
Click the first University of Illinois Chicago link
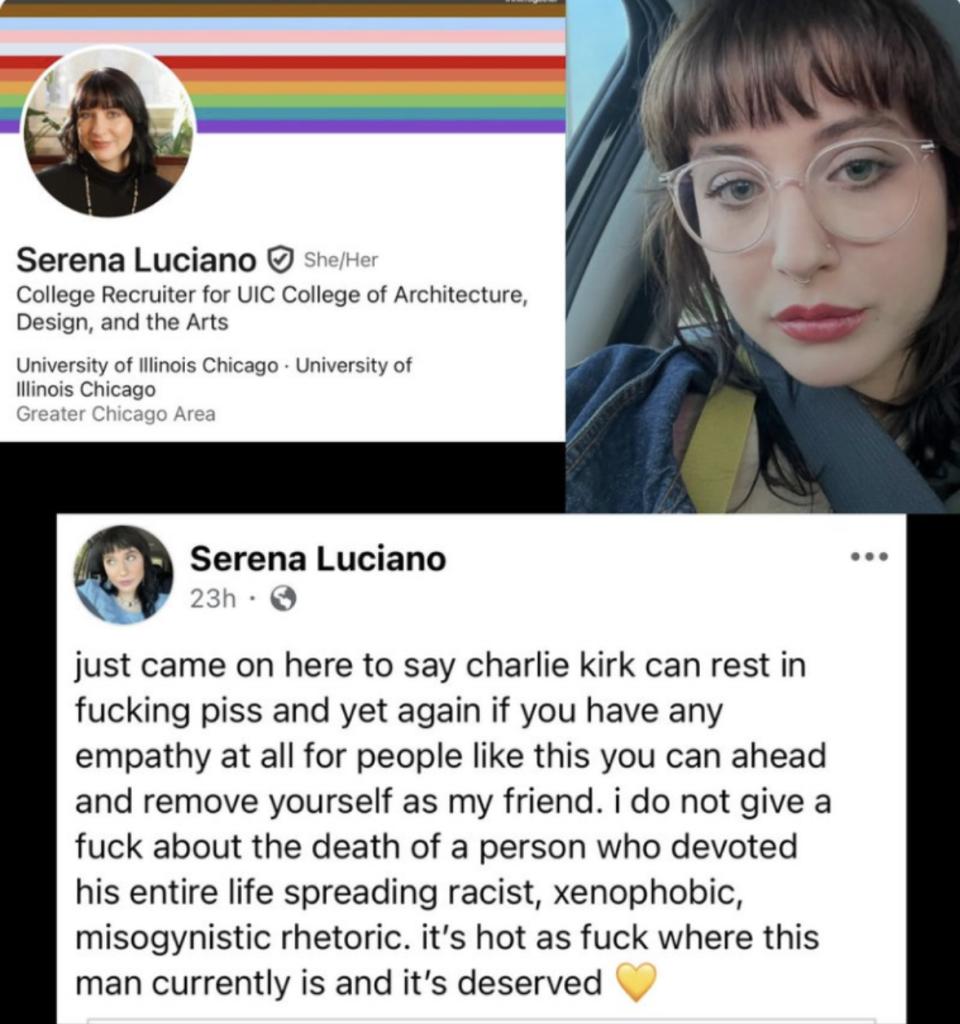click(x=147, y=365)
